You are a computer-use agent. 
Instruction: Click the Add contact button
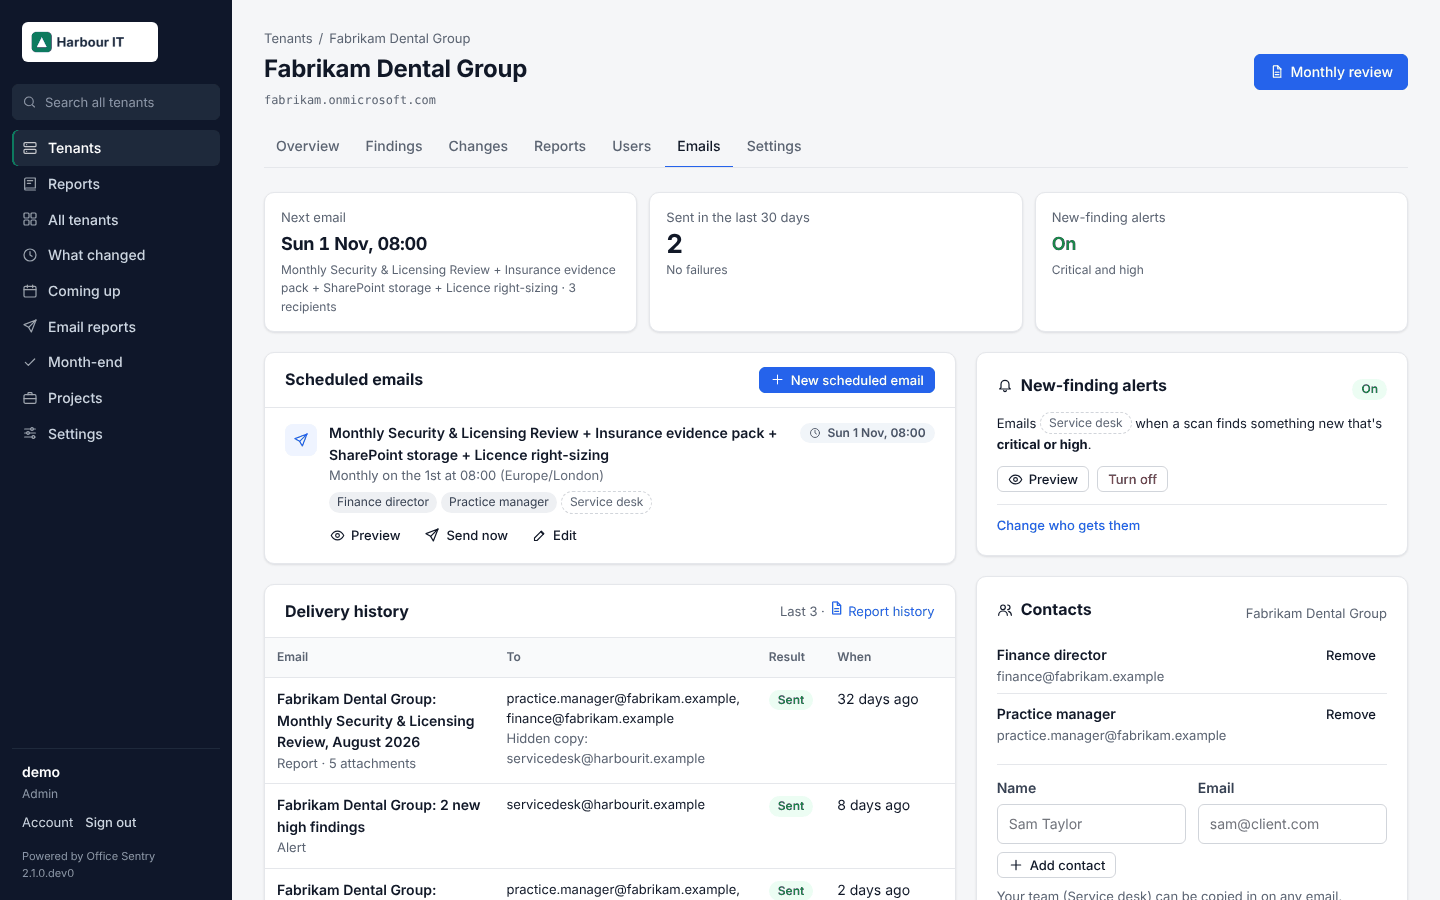(1056, 865)
